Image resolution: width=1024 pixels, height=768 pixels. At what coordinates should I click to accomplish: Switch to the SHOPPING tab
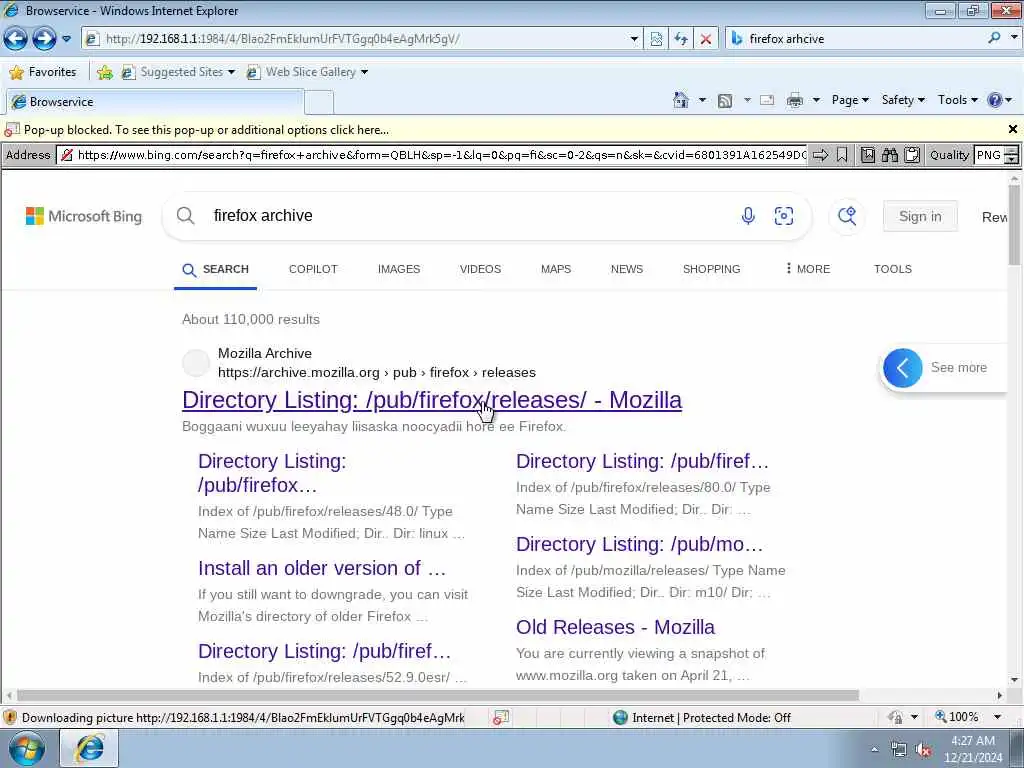tap(711, 269)
